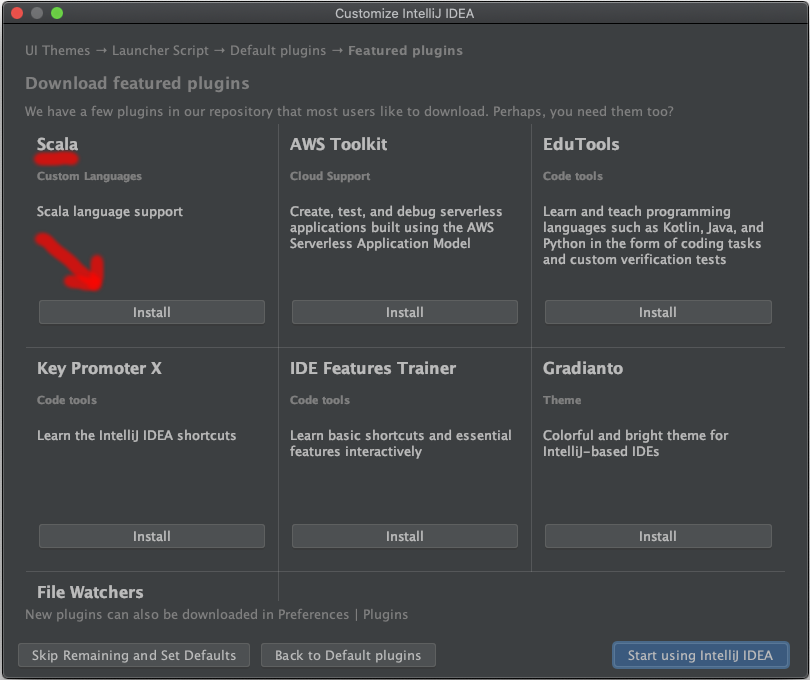
Task: Minimize the window with yellow button
Action: 37,13
